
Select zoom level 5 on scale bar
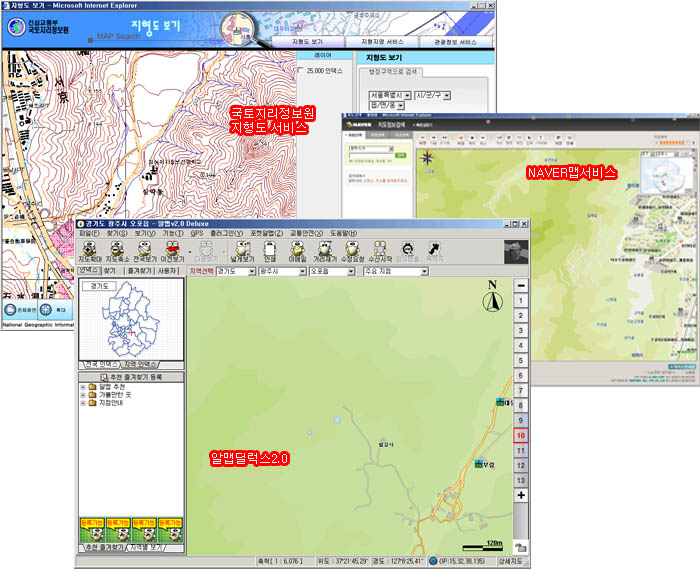520,360
